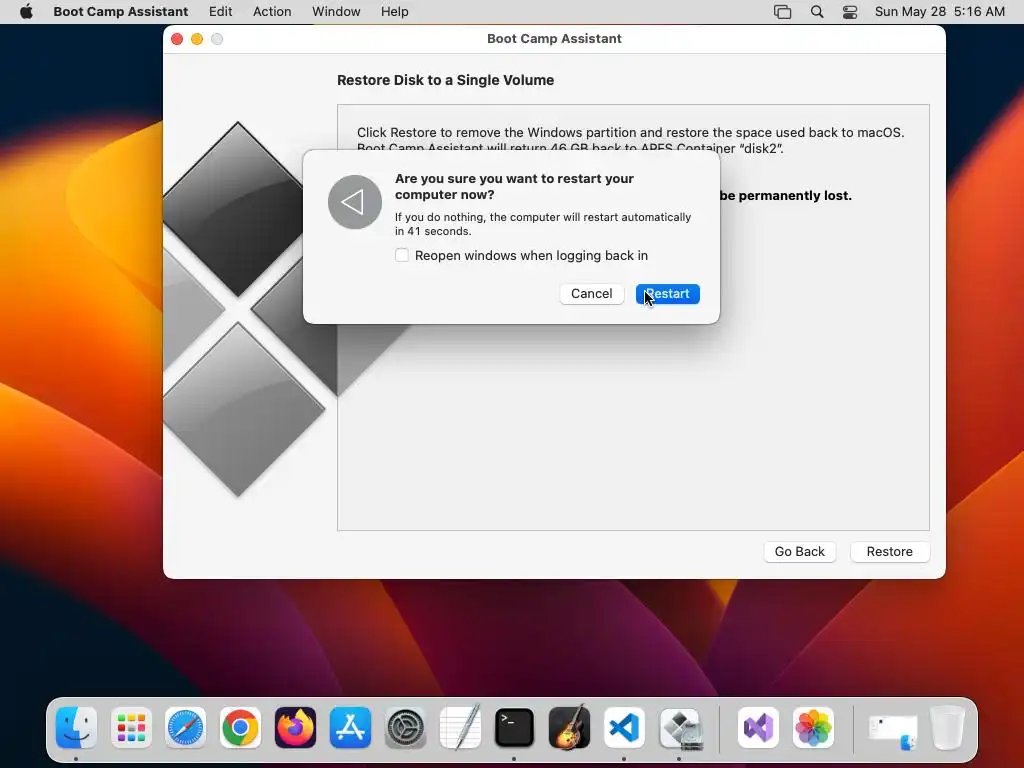Open the Edit menu
Screen dimensions: 1024x768
(221, 12)
